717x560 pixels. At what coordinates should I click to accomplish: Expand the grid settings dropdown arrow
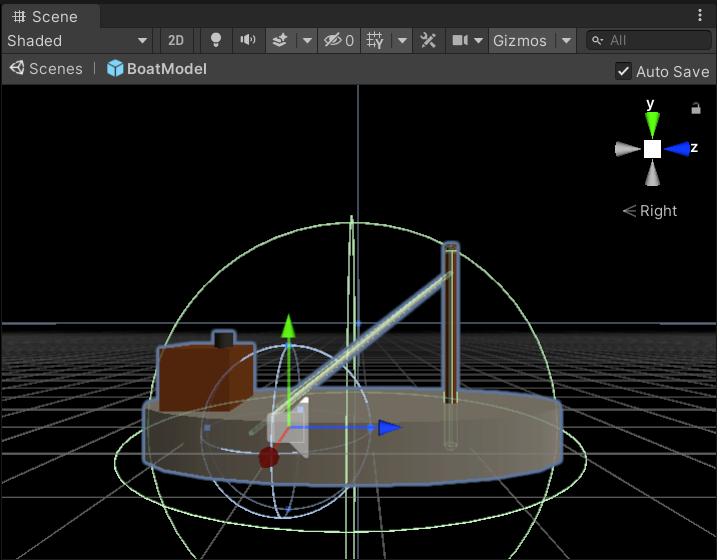click(402, 41)
